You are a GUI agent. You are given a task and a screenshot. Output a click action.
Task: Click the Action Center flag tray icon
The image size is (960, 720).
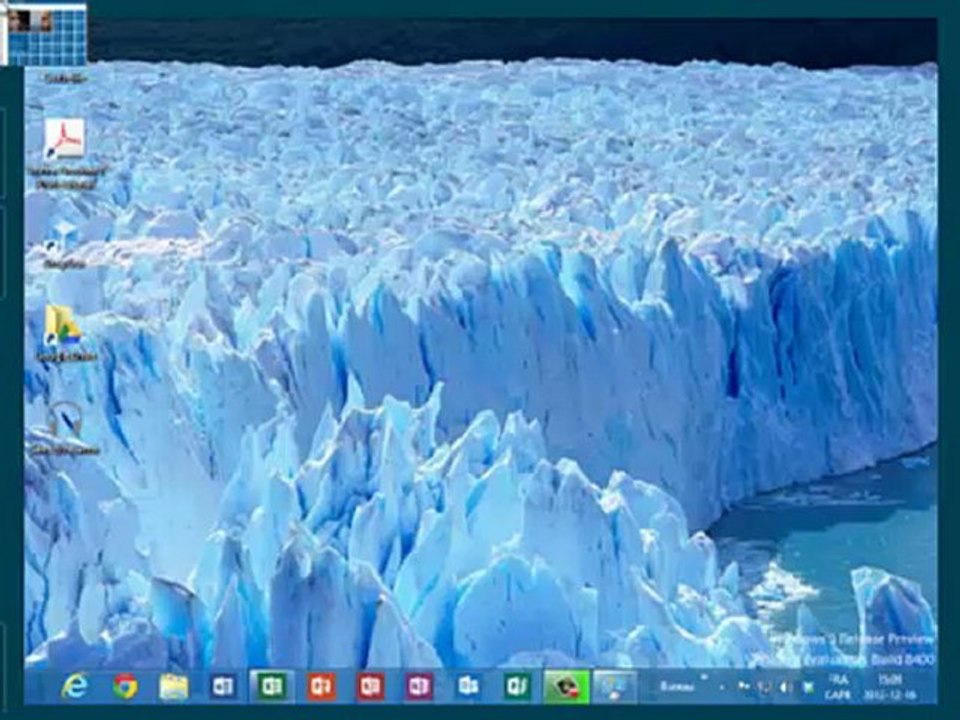coord(744,687)
